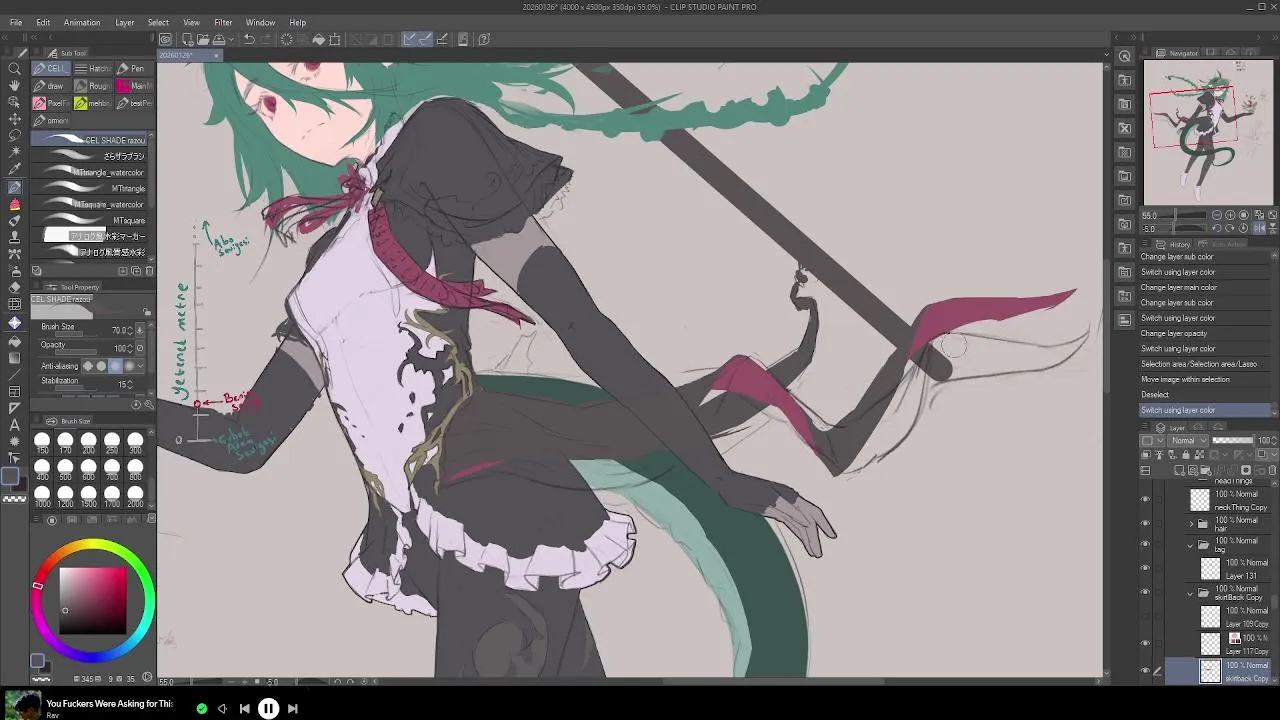Click the Open file folder icon
Screen dimensions: 1280x720
203,40
